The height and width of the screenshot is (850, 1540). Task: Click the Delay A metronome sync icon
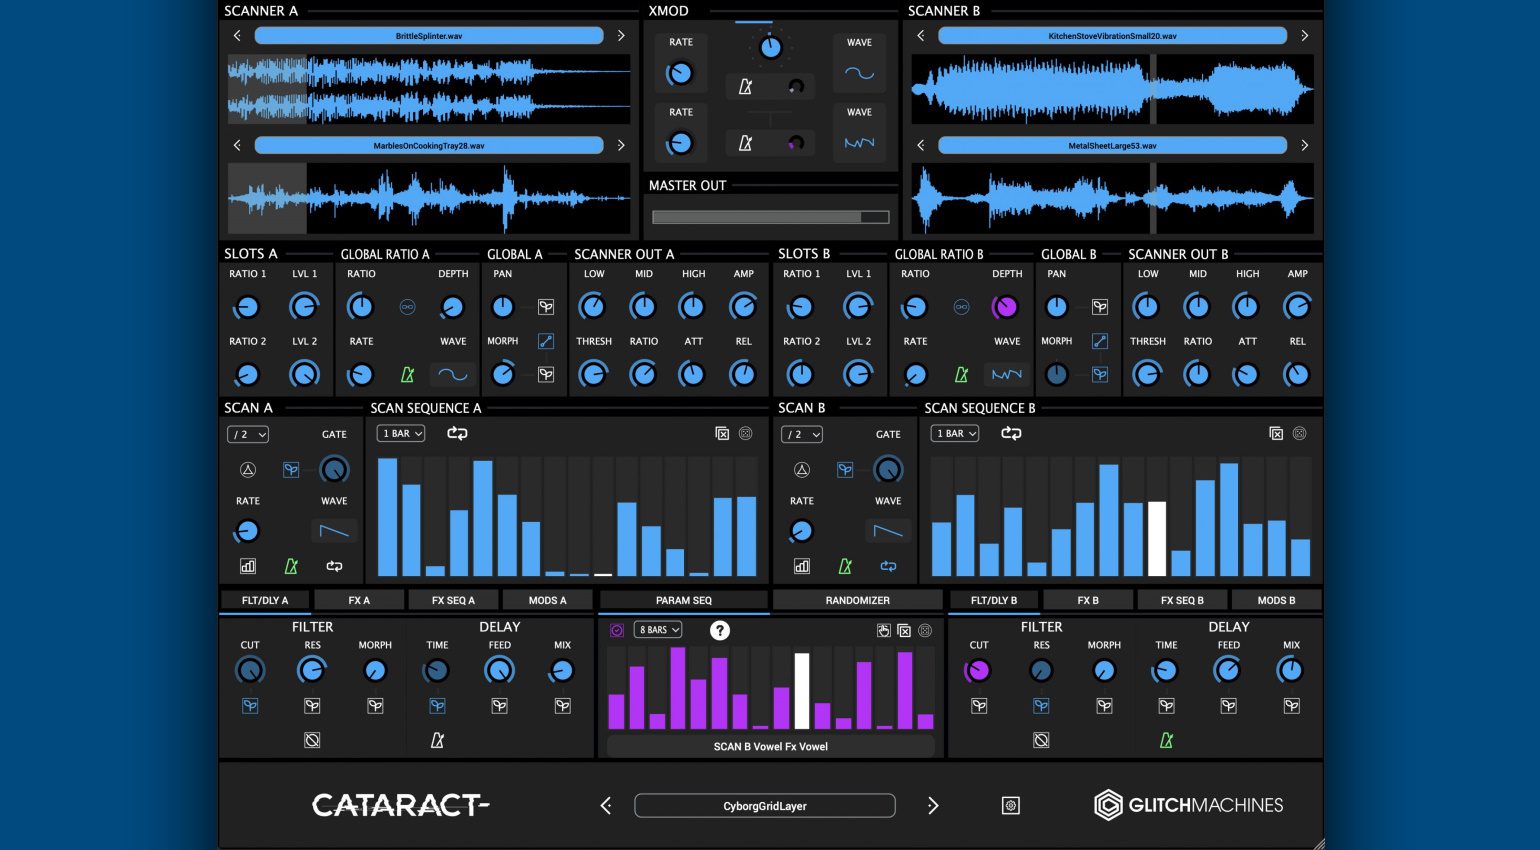pos(437,740)
